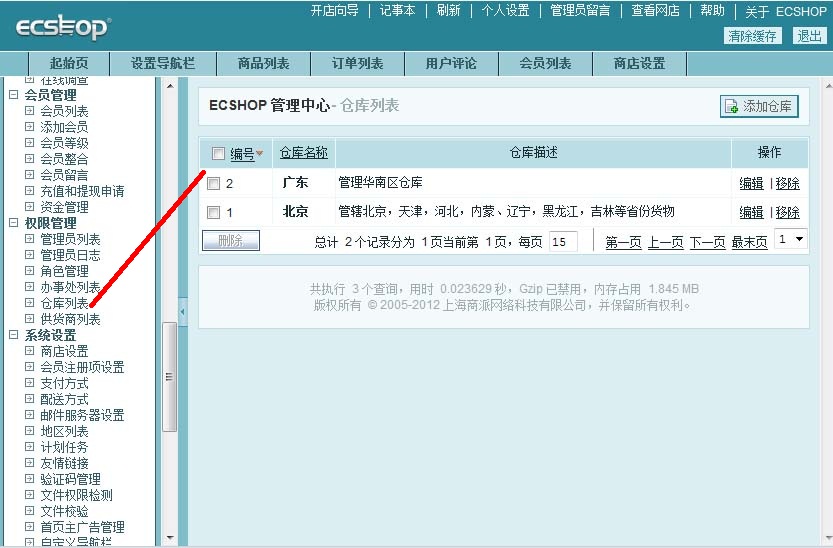This screenshot has height=548, width=833.
Task: Toggle the select-all checkbox in table header
Action: 218,153
